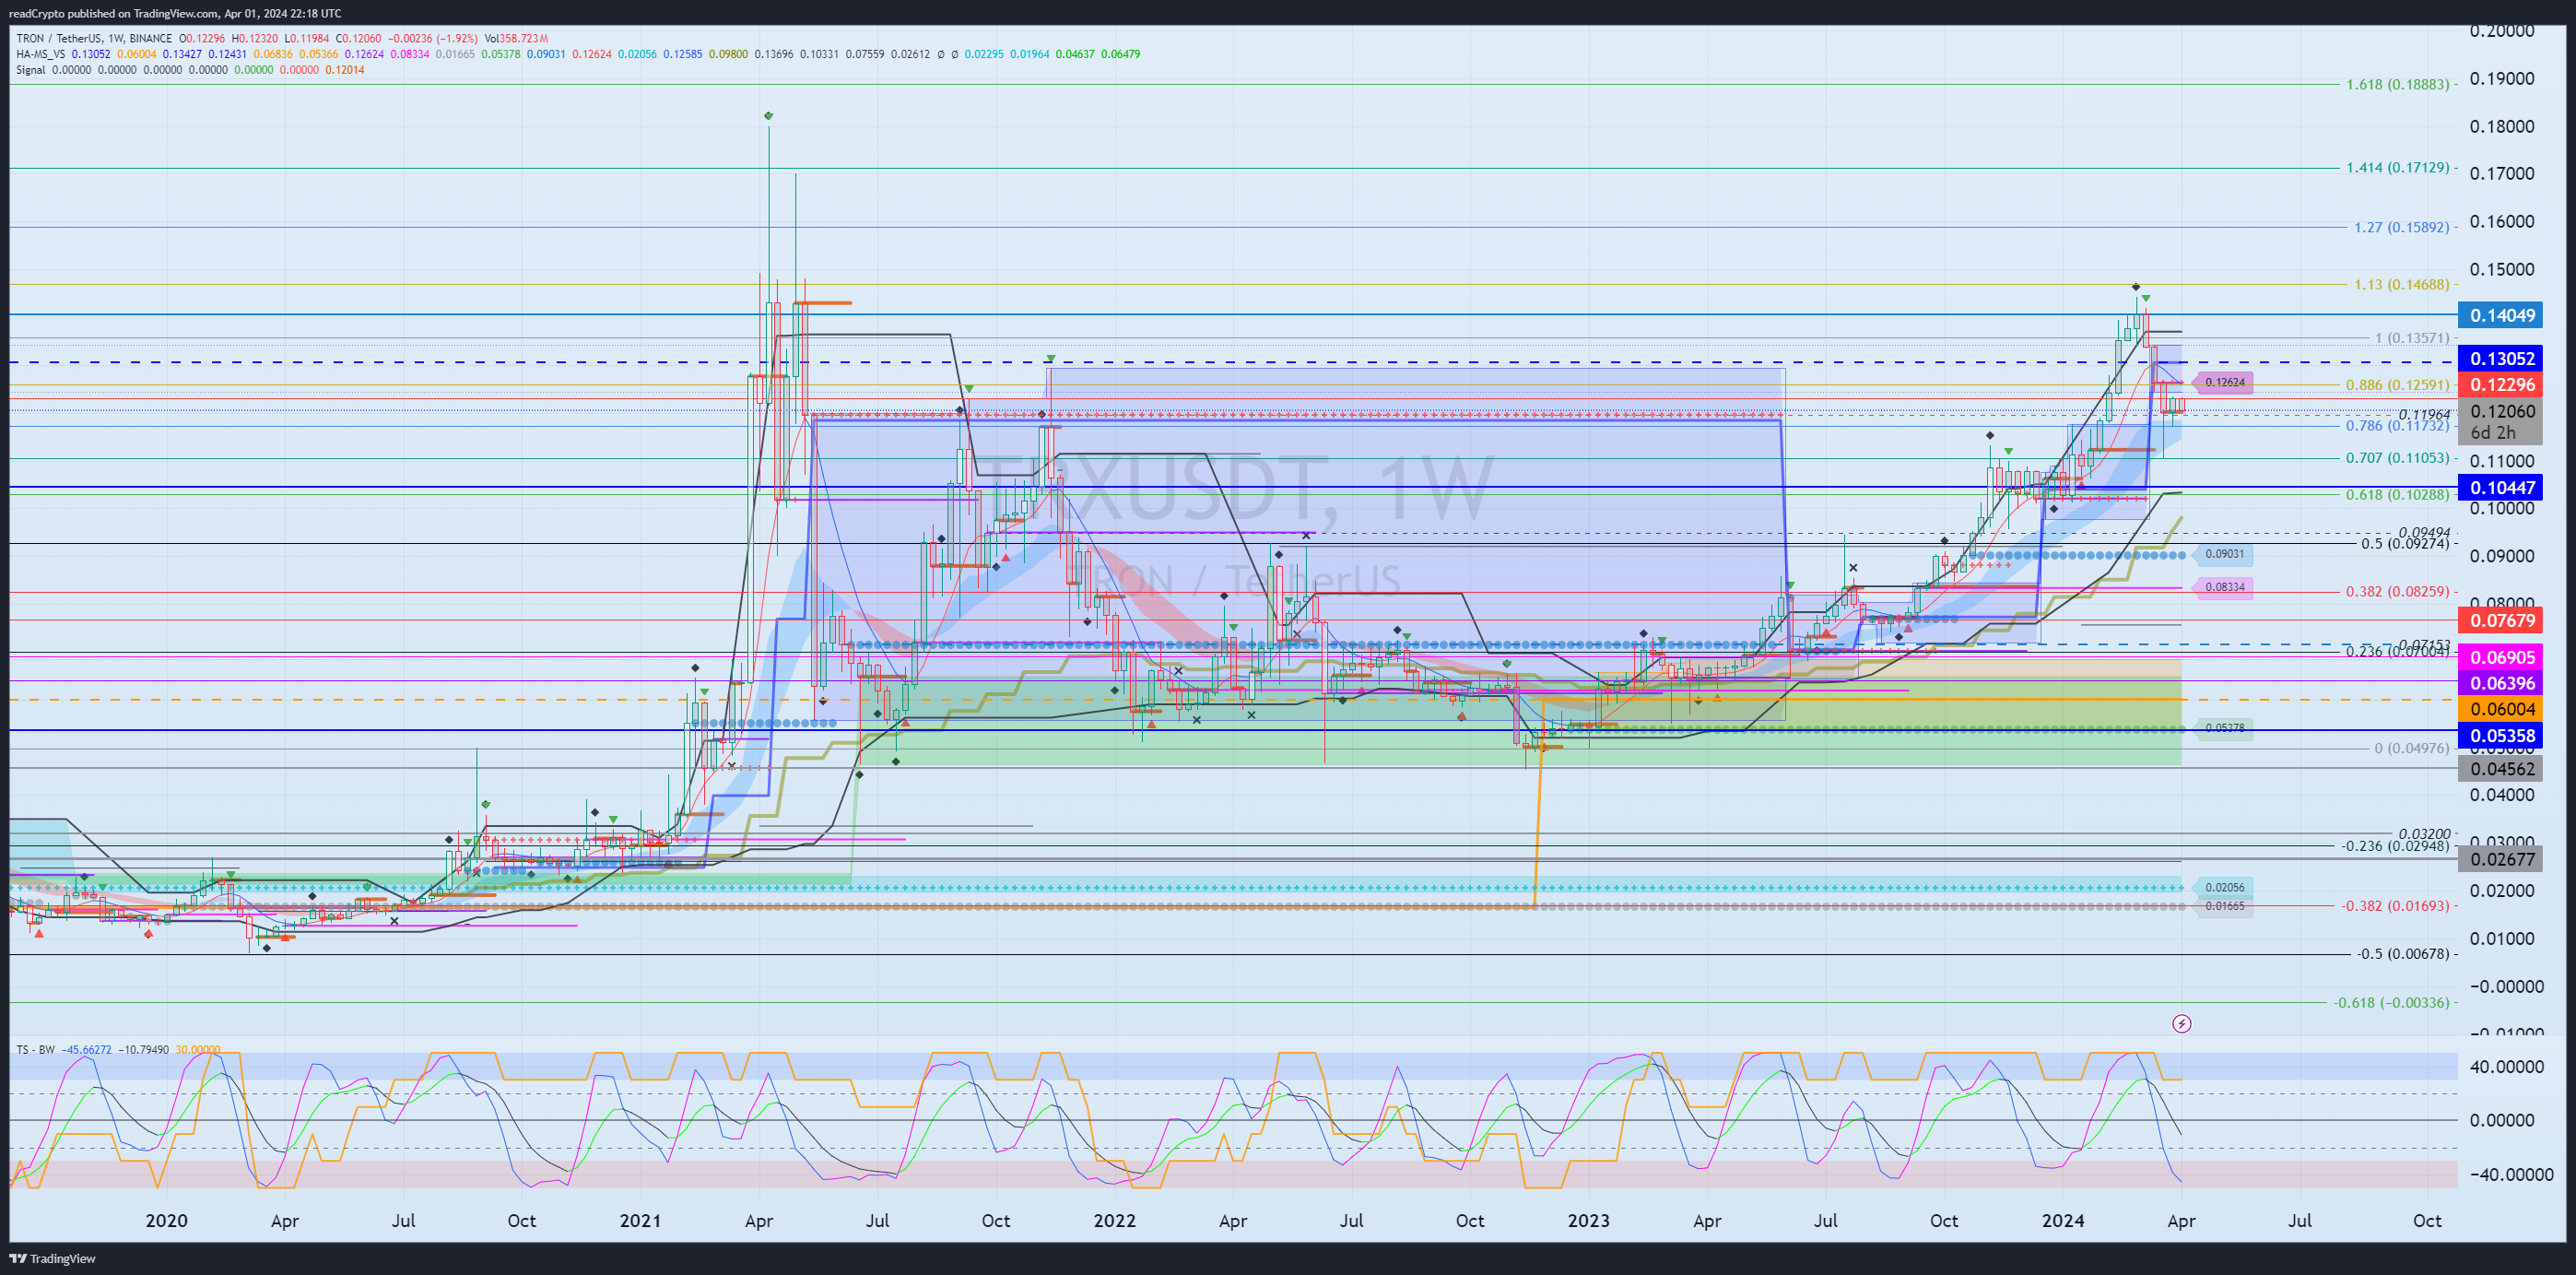Select the 0.06905 magenta price label
The height and width of the screenshot is (1275, 2576).
(2502, 657)
